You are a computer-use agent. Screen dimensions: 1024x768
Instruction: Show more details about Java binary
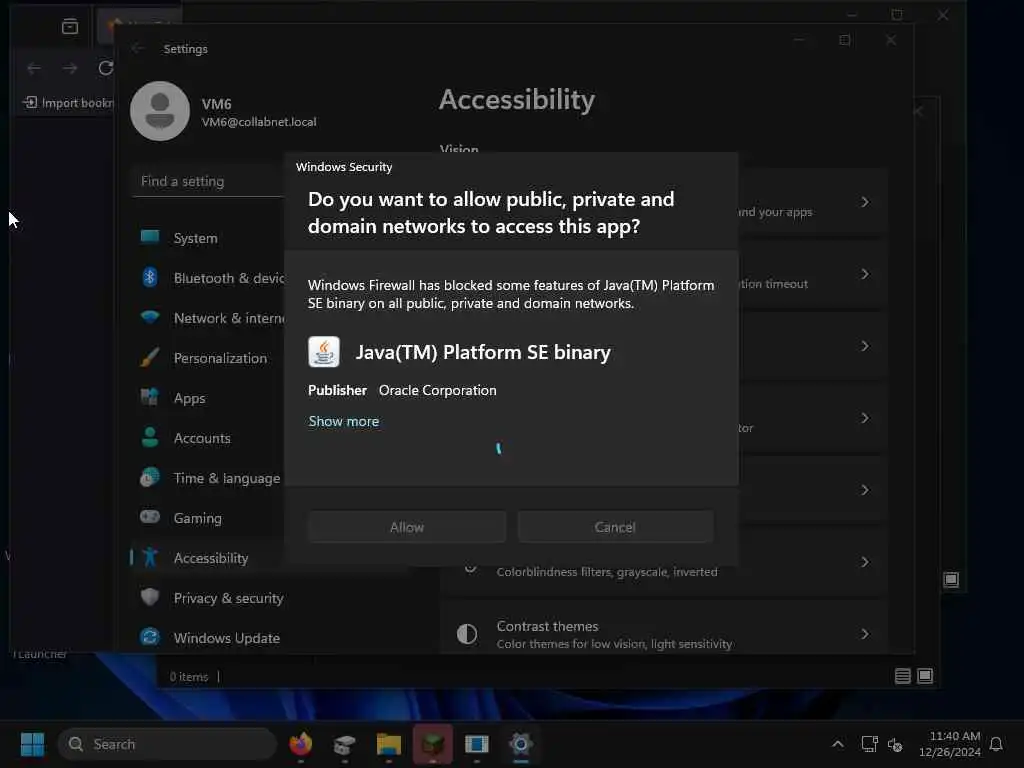pos(344,421)
